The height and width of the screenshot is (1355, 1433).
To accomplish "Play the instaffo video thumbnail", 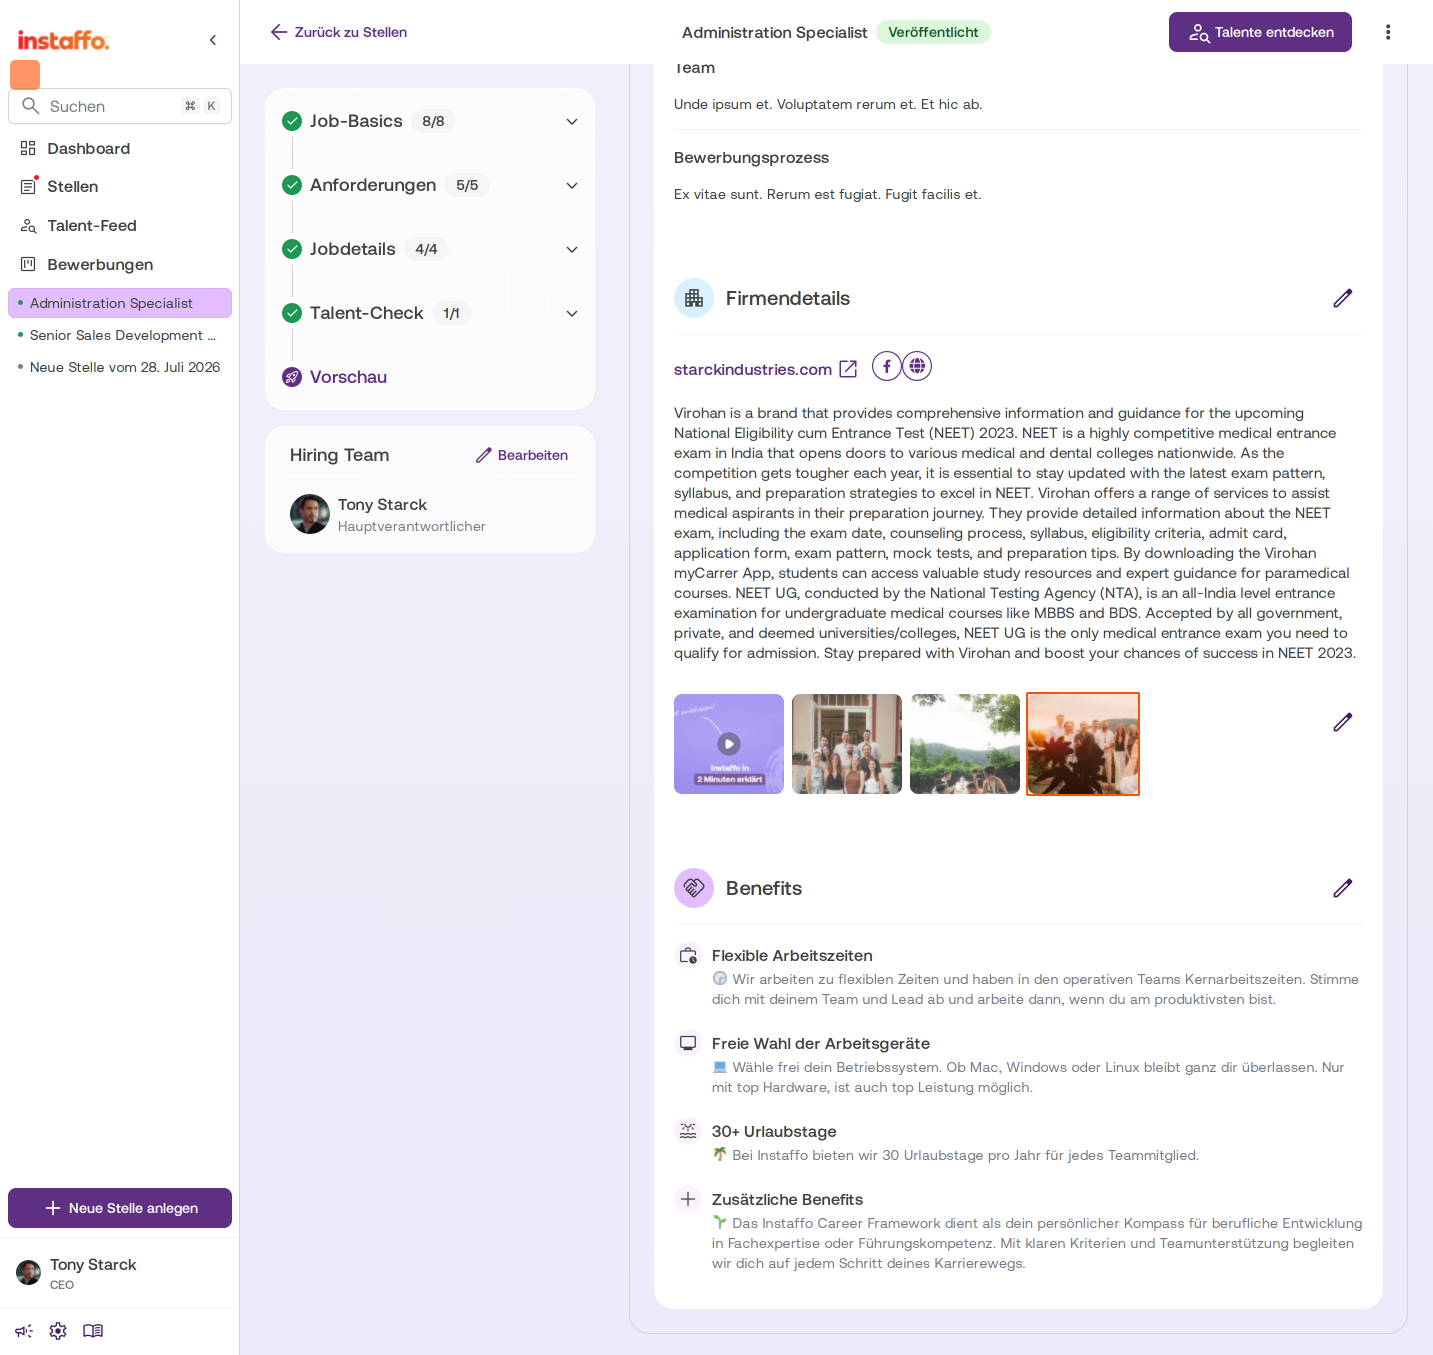I will (729, 744).
